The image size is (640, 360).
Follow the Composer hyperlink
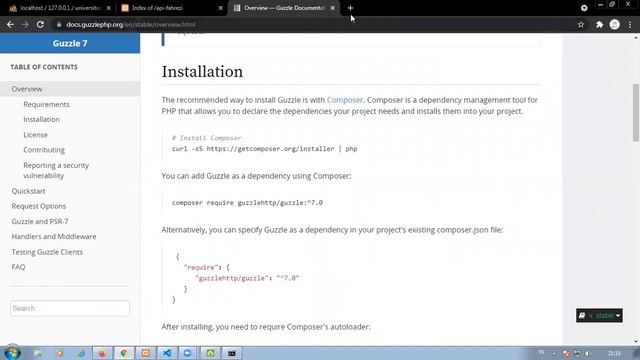pyautogui.click(x=344, y=100)
